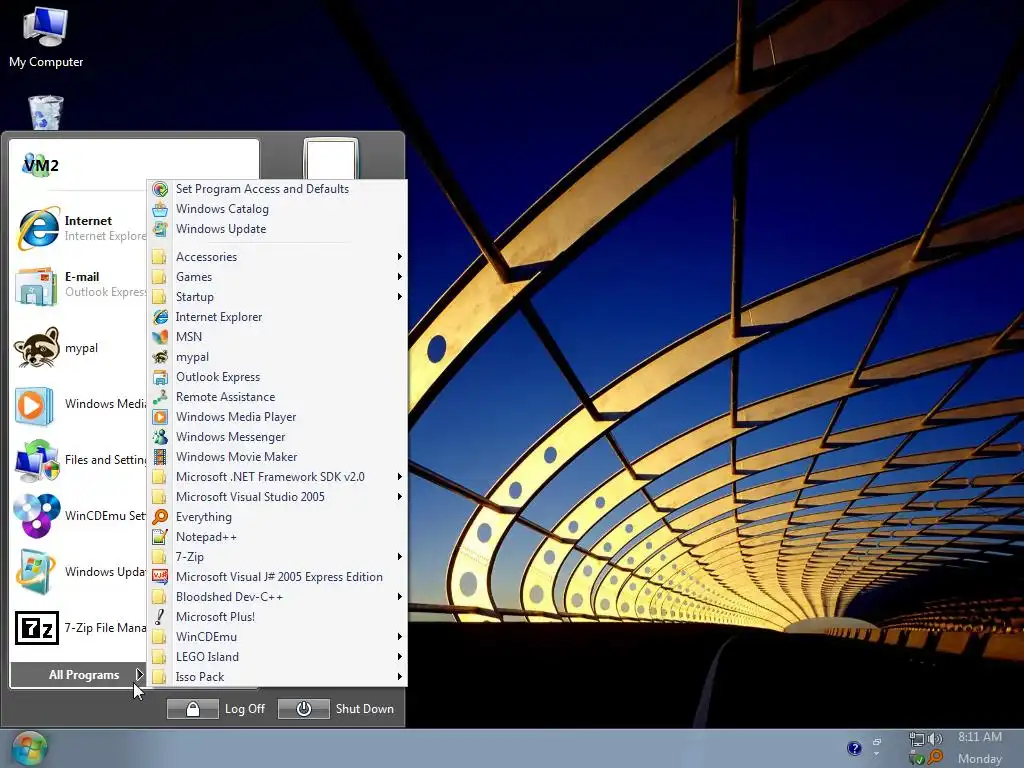
Task: Click the Windows Movie Maker icon
Action: (160, 457)
